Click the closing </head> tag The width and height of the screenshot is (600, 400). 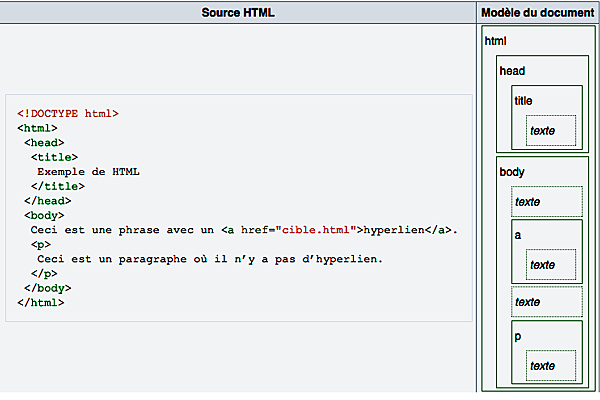tap(47, 201)
